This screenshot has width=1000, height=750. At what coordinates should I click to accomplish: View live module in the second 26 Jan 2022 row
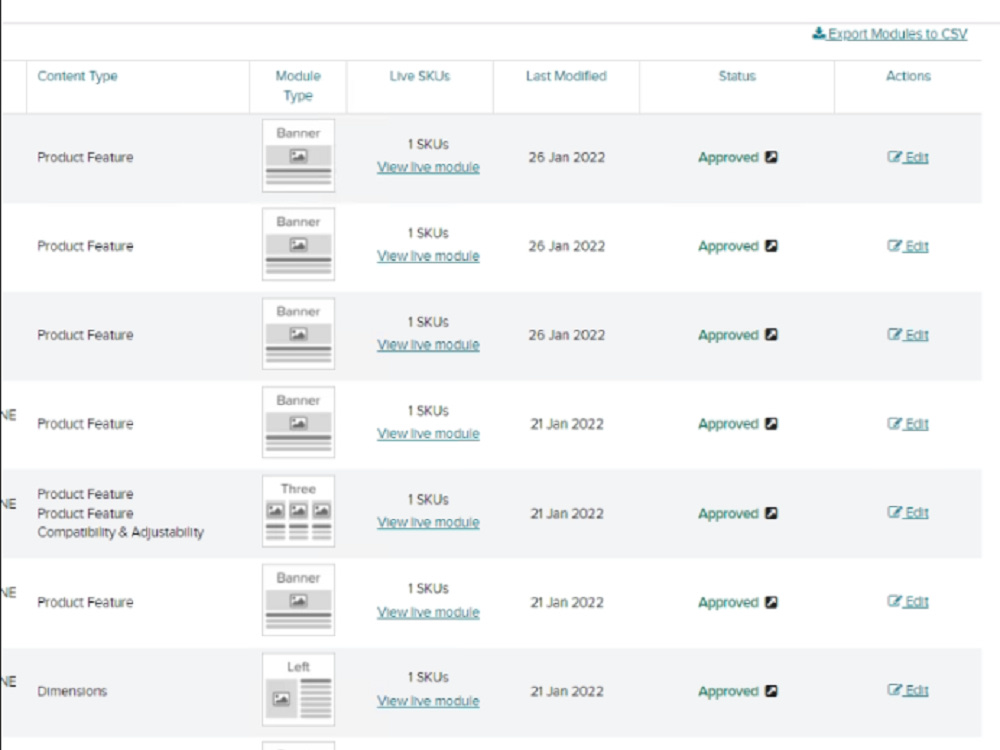pos(428,256)
